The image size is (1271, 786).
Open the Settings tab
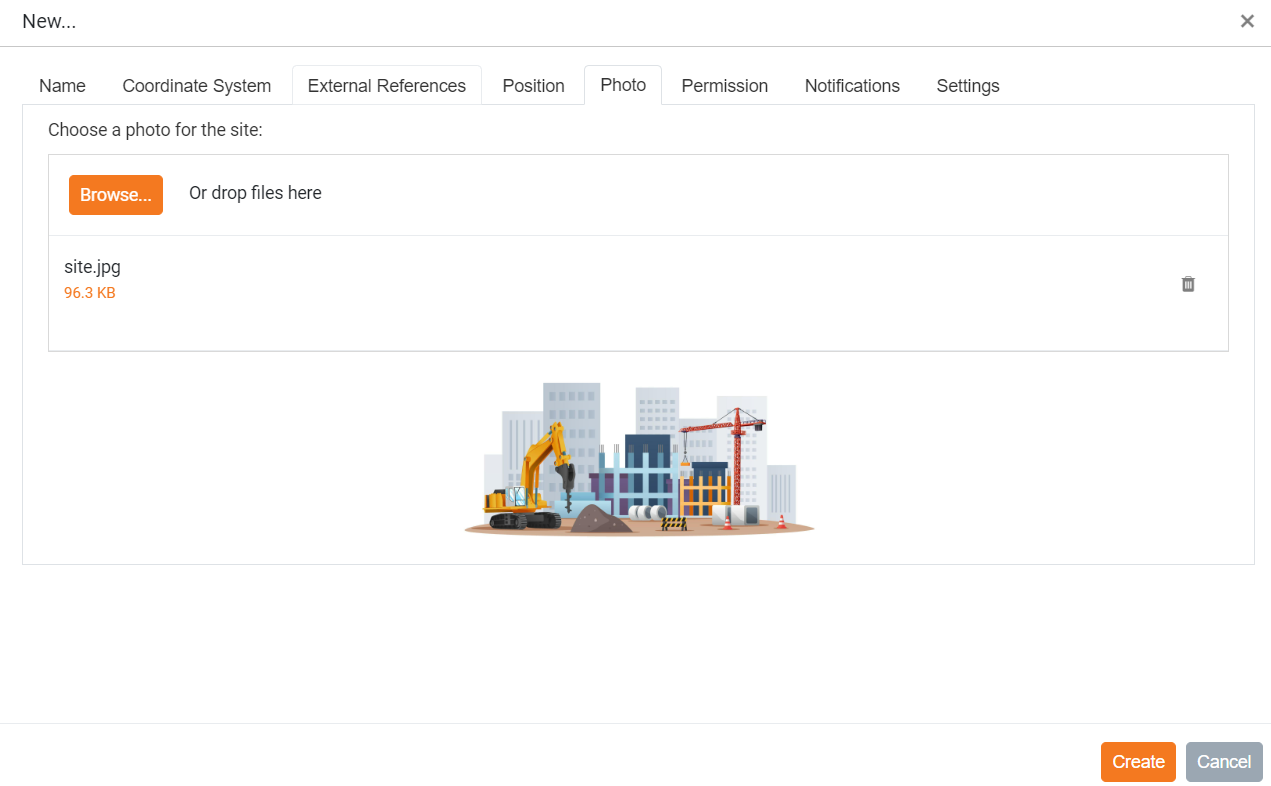967,86
